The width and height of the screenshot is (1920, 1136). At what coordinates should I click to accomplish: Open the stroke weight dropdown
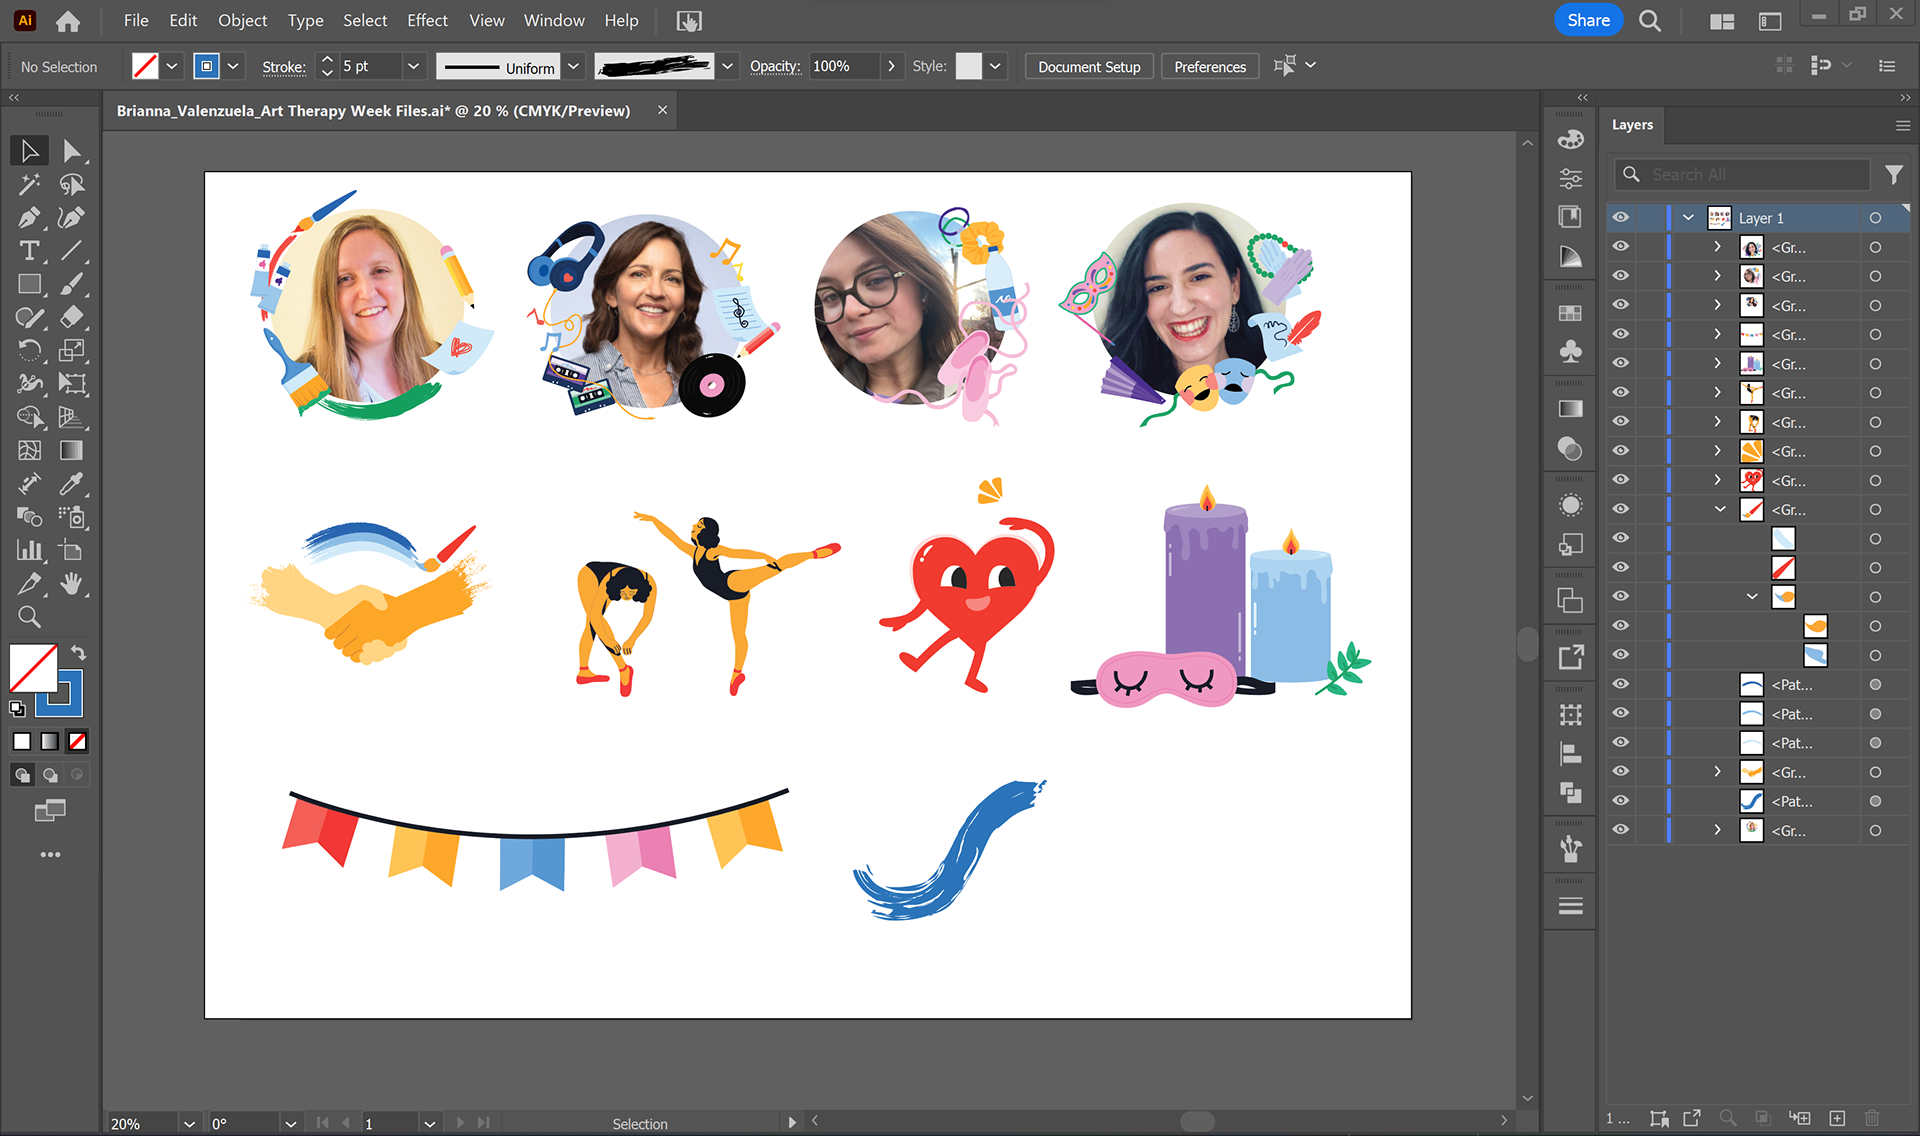point(413,66)
